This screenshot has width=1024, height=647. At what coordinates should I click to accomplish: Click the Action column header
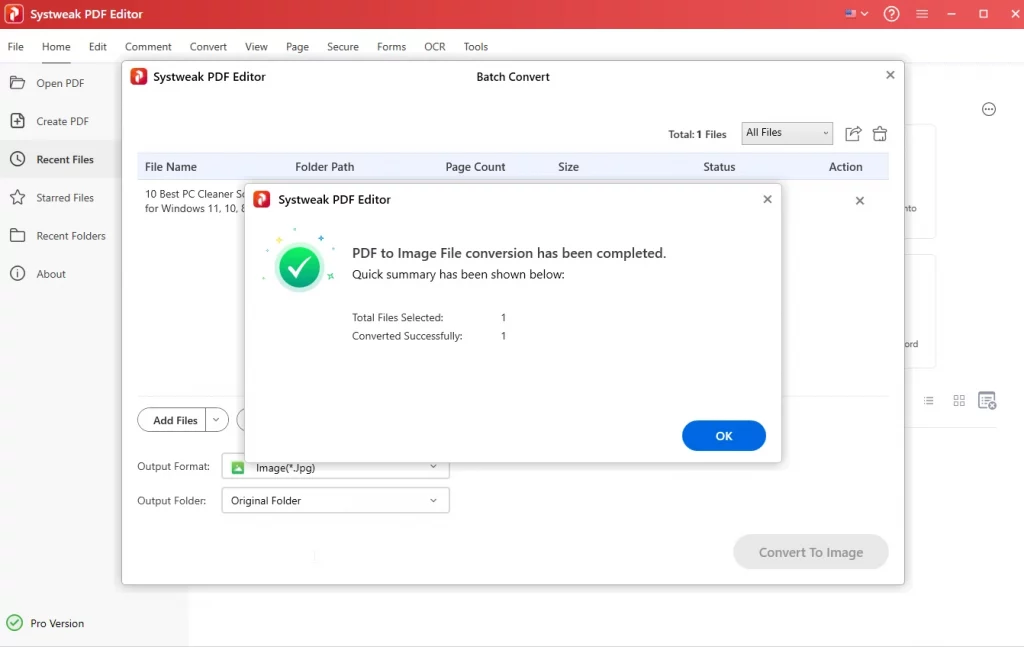tap(845, 166)
